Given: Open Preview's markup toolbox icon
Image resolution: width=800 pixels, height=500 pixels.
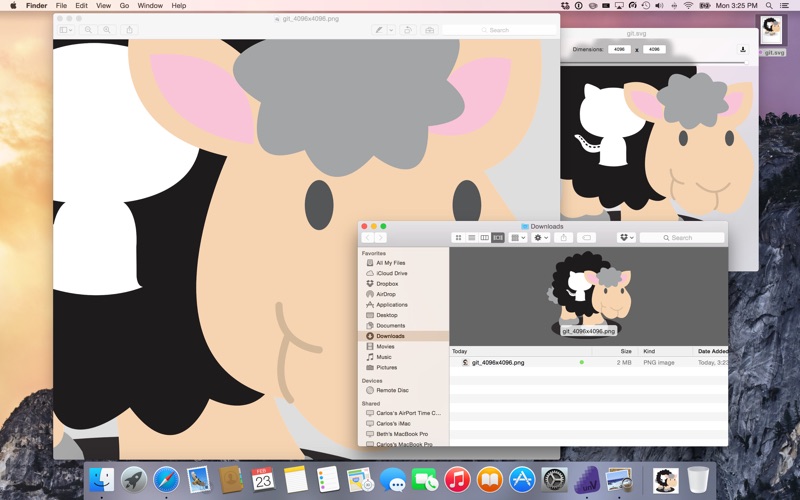Looking at the screenshot, I should tap(430, 30).
